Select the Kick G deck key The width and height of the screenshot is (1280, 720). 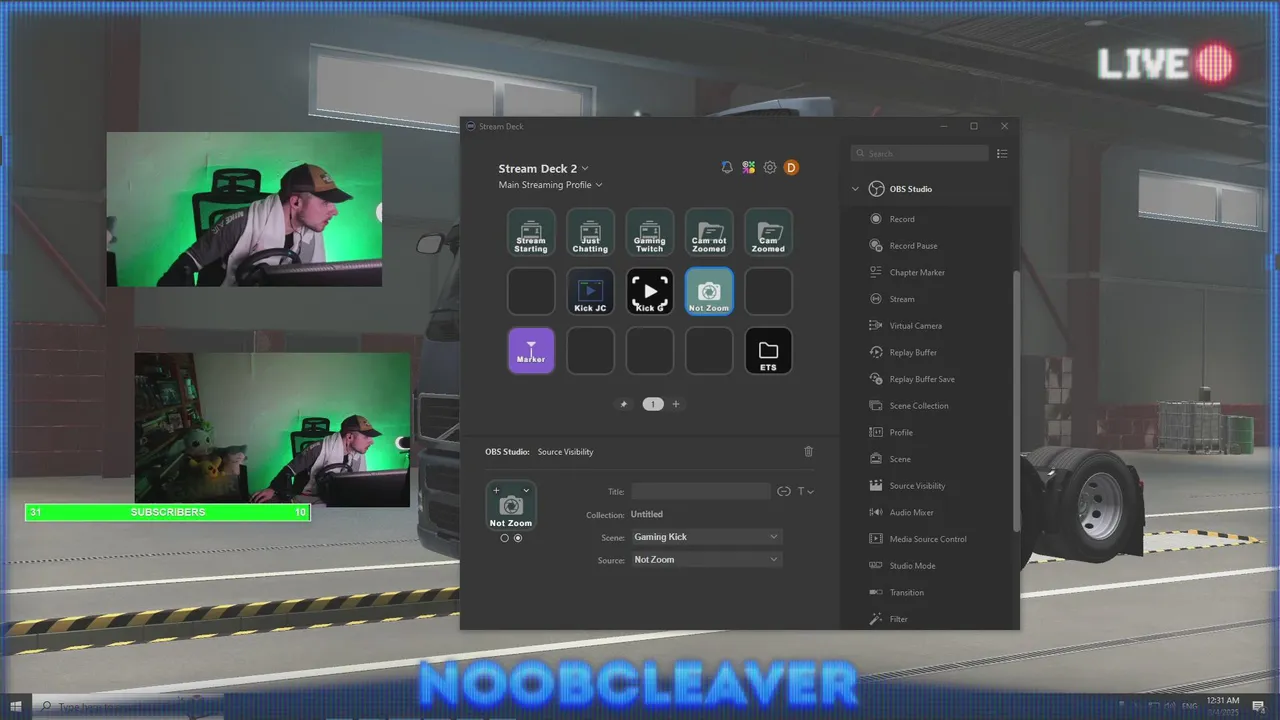[650, 291]
